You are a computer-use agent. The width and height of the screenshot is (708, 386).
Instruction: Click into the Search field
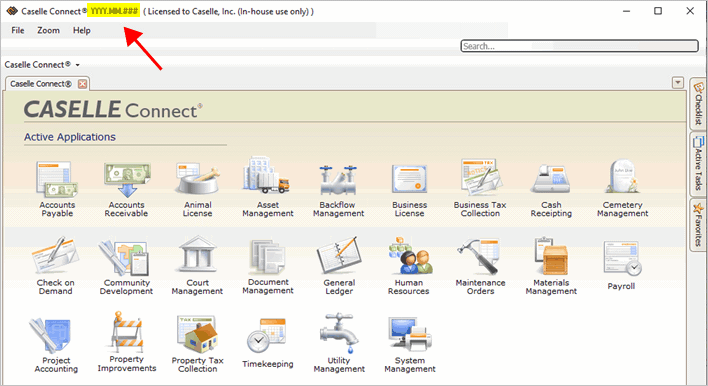[x=579, y=46]
